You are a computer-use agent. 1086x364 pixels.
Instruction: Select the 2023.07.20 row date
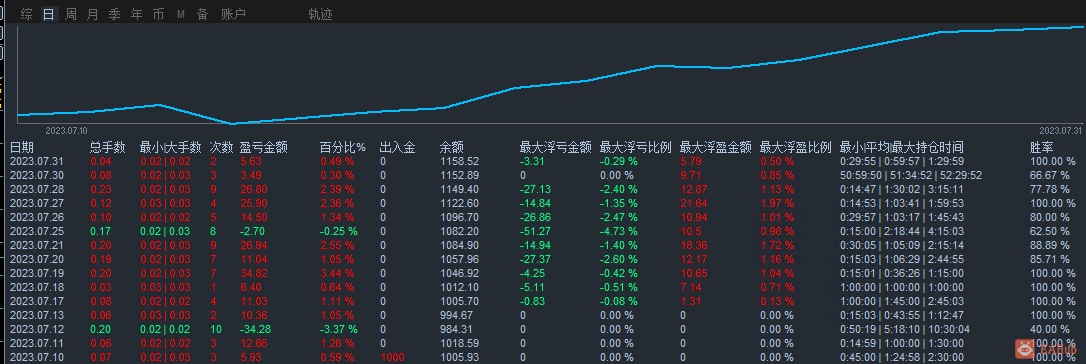pos(37,259)
